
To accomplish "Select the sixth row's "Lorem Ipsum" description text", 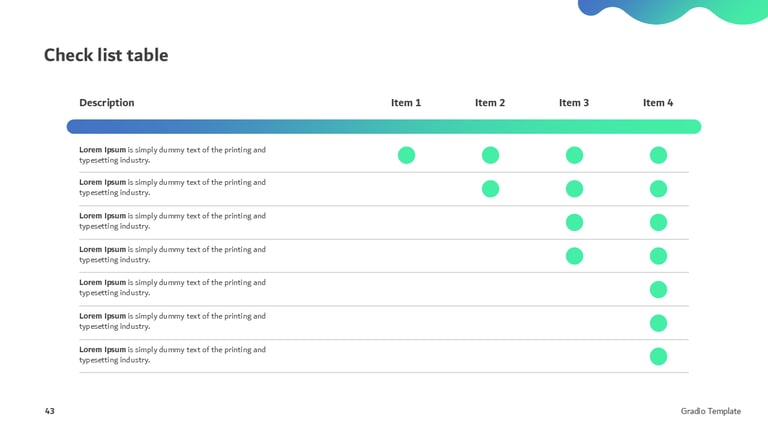I will pos(172,321).
